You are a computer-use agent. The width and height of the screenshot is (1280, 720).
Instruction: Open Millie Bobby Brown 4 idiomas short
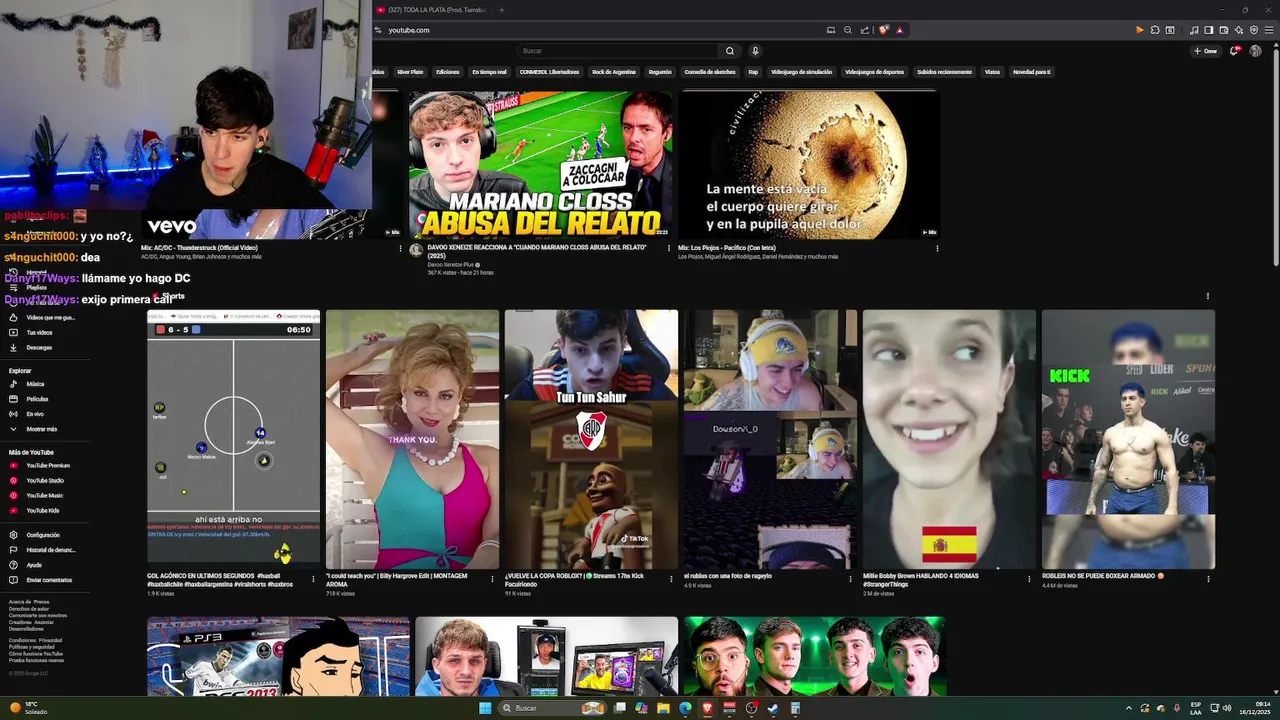point(949,439)
